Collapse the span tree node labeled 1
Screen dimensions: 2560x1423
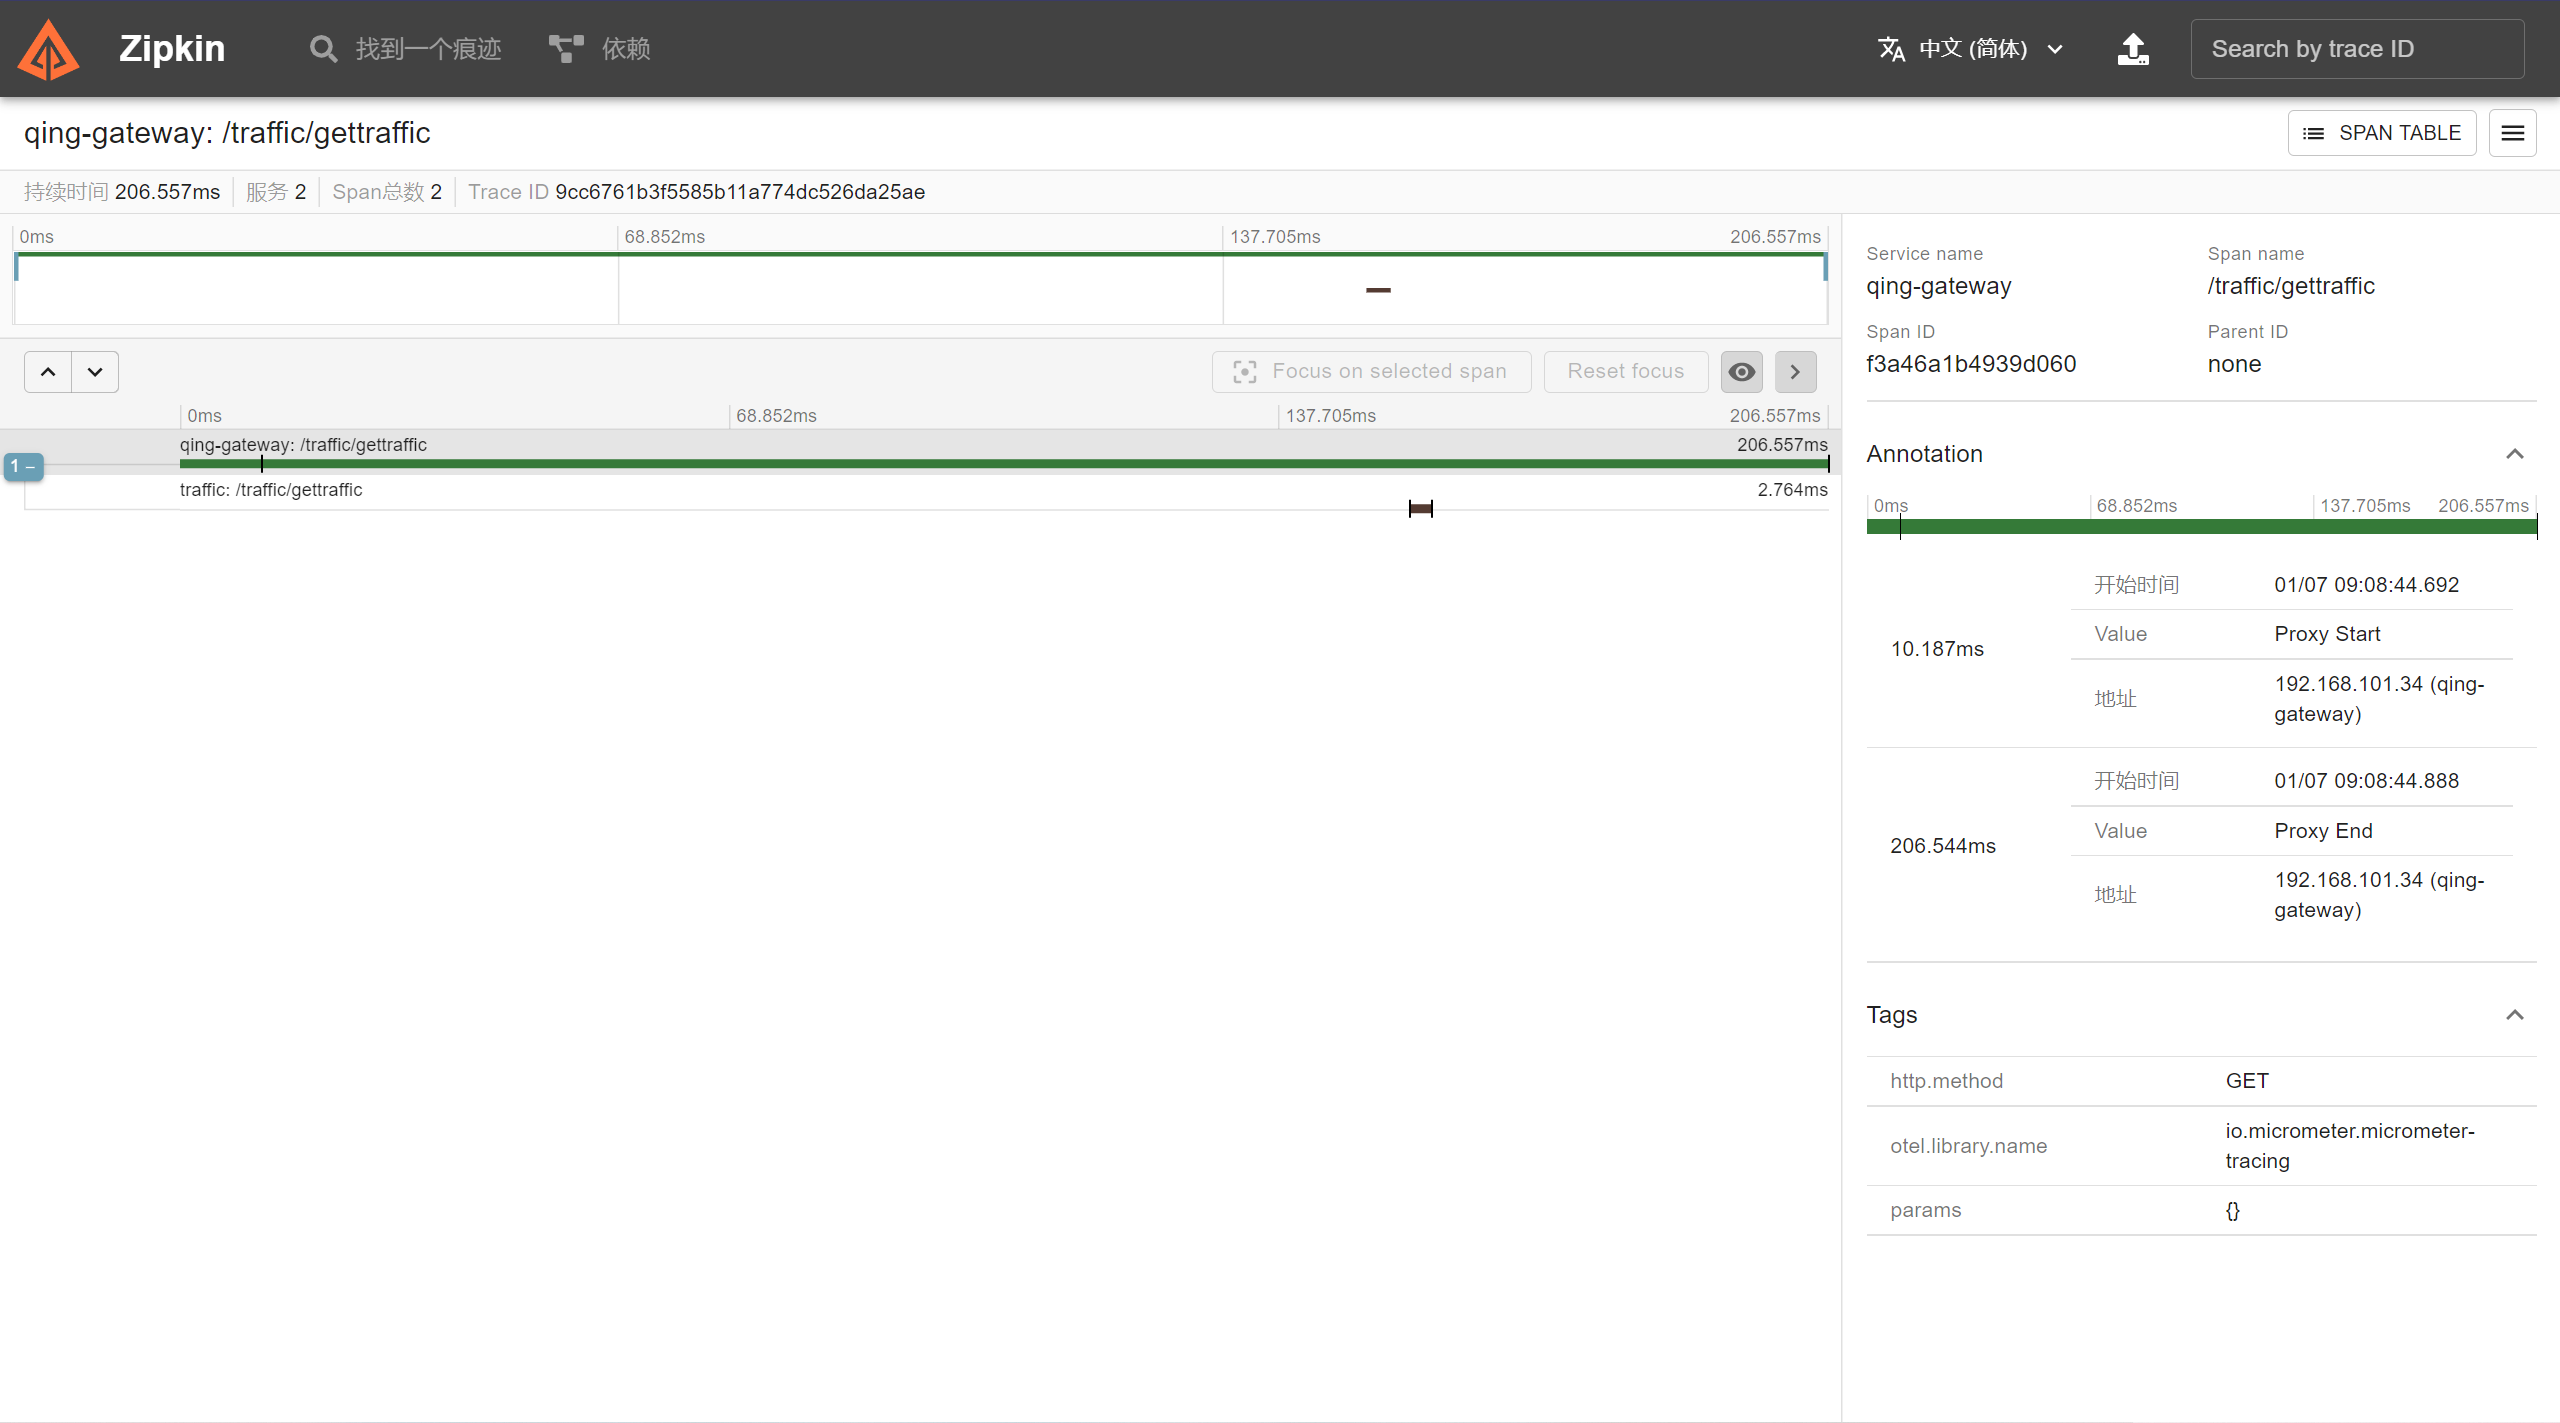pyautogui.click(x=23, y=466)
